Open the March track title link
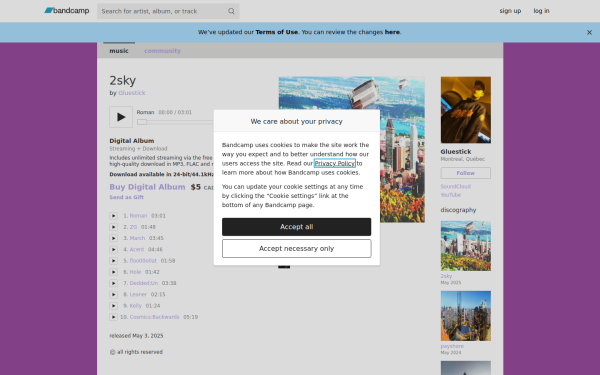Screen dimensions: 600x375 [137, 238]
